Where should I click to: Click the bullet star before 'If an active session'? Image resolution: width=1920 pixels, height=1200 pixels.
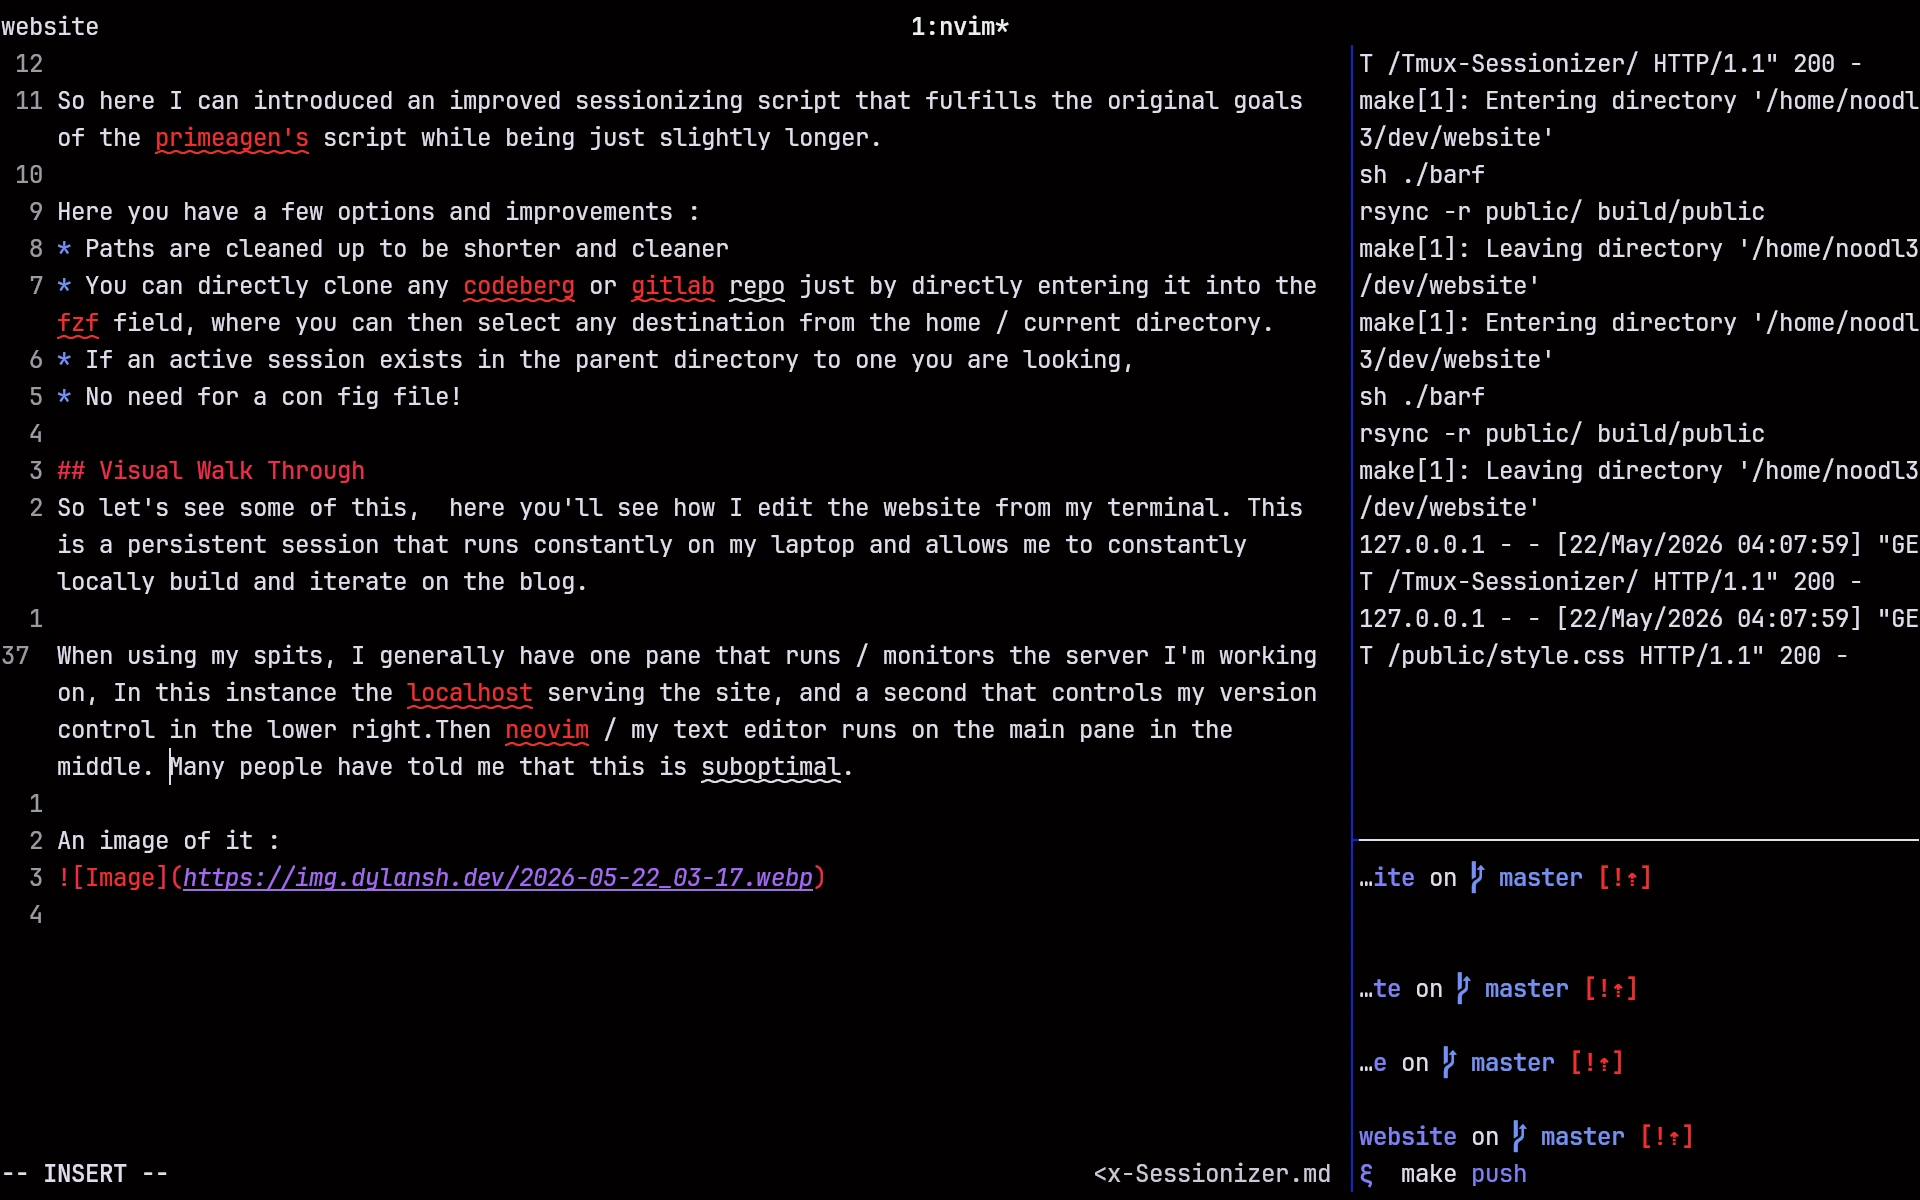coord(64,360)
